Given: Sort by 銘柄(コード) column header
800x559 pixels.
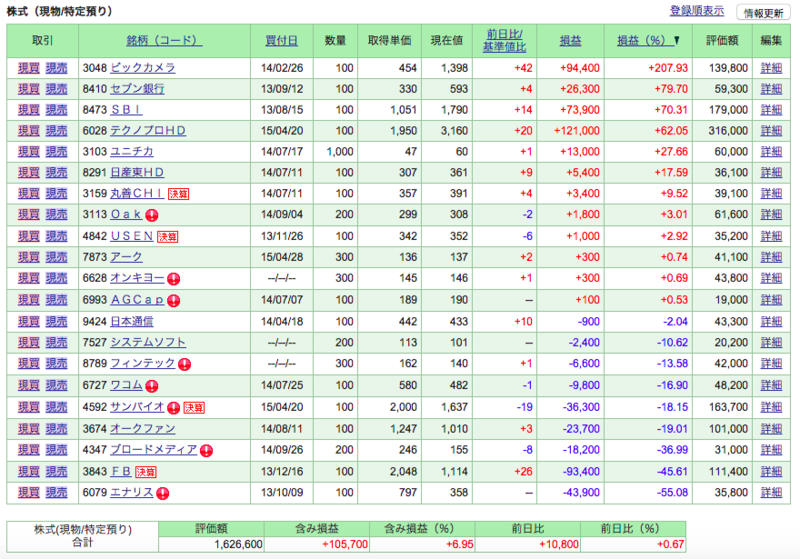Looking at the screenshot, I should (x=164, y=40).
